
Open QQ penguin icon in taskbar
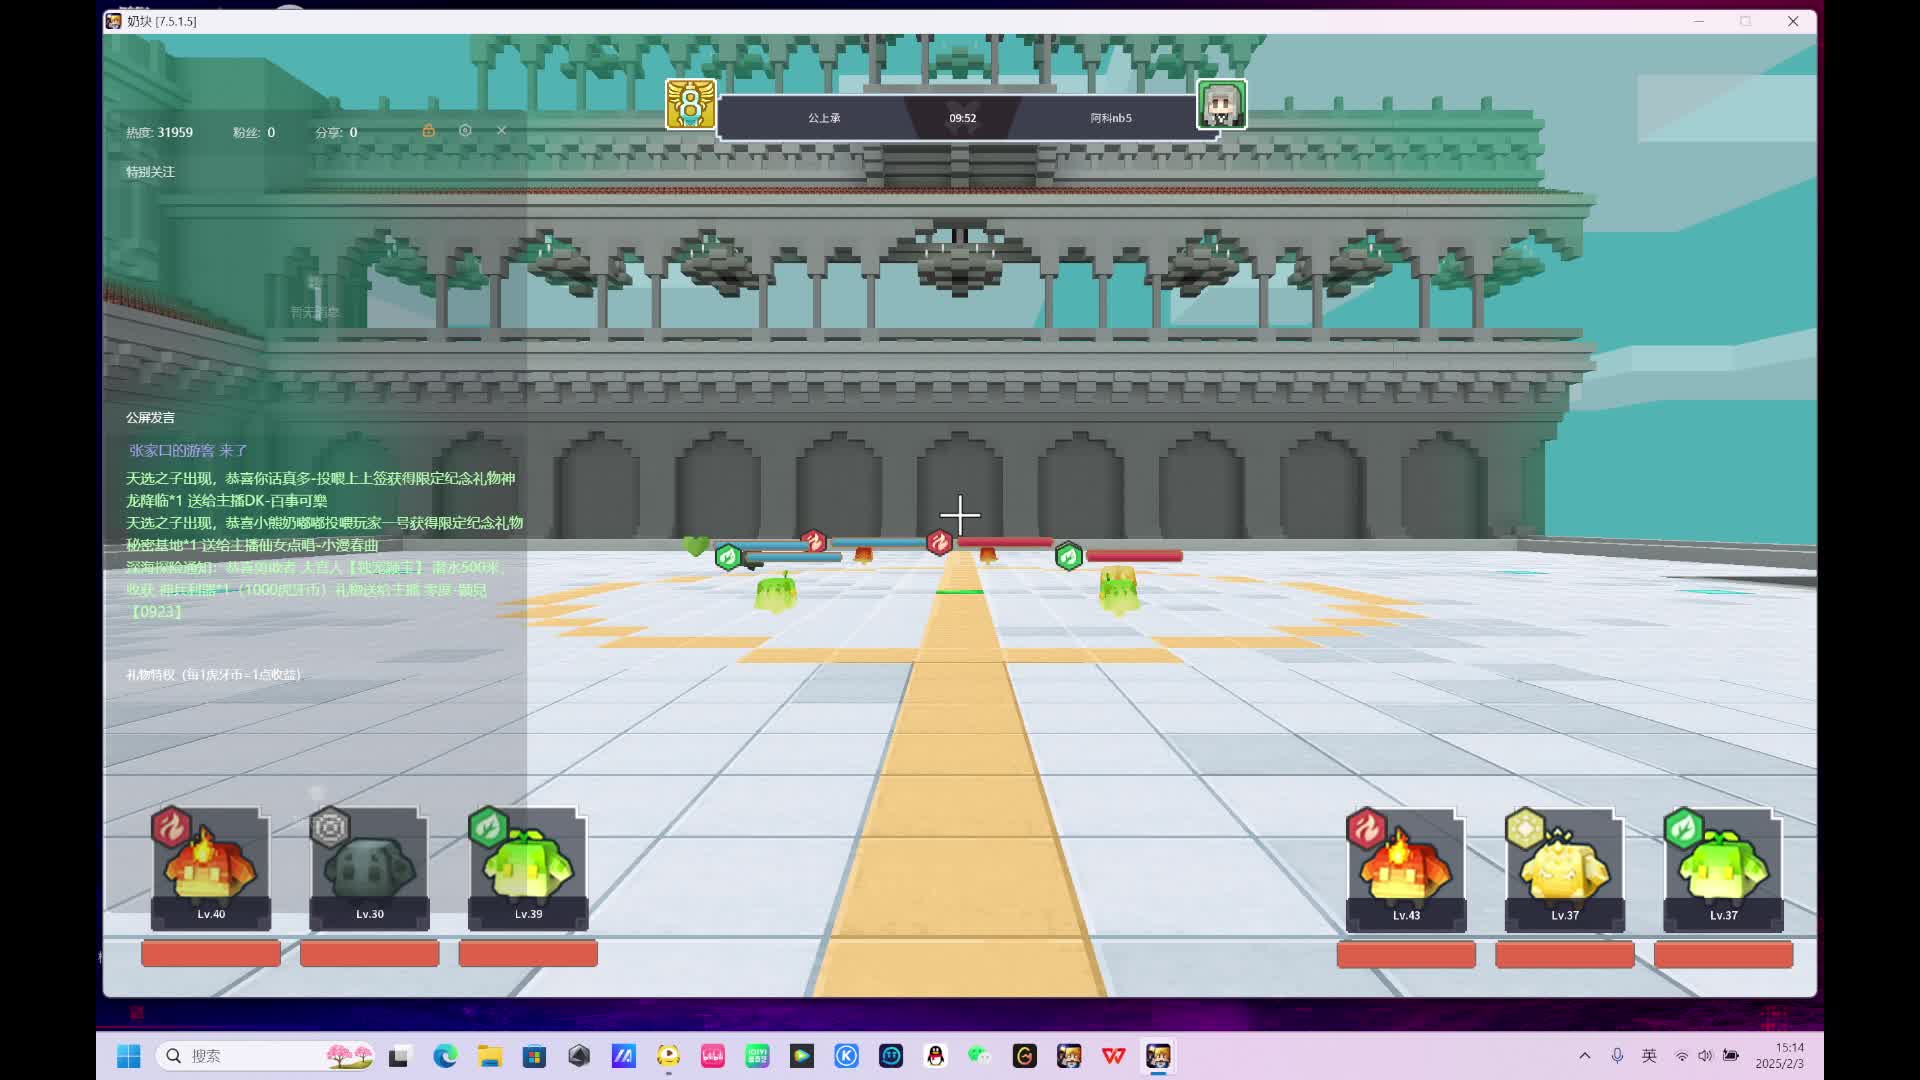[x=935, y=1056]
